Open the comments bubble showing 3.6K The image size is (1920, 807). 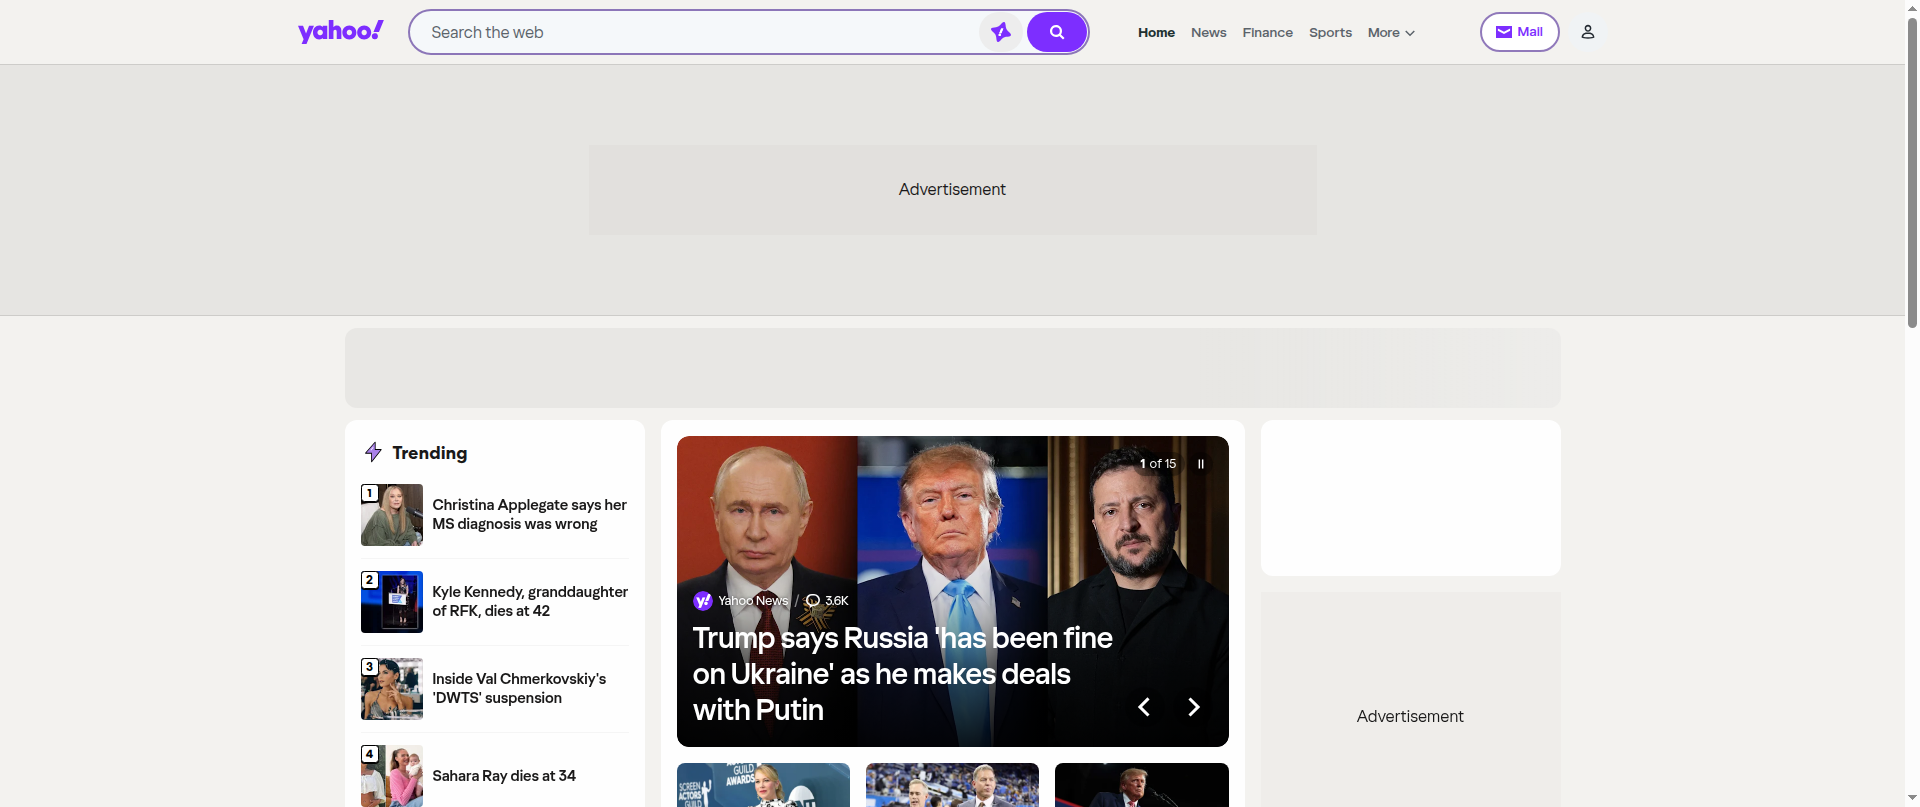tap(827, 601)
